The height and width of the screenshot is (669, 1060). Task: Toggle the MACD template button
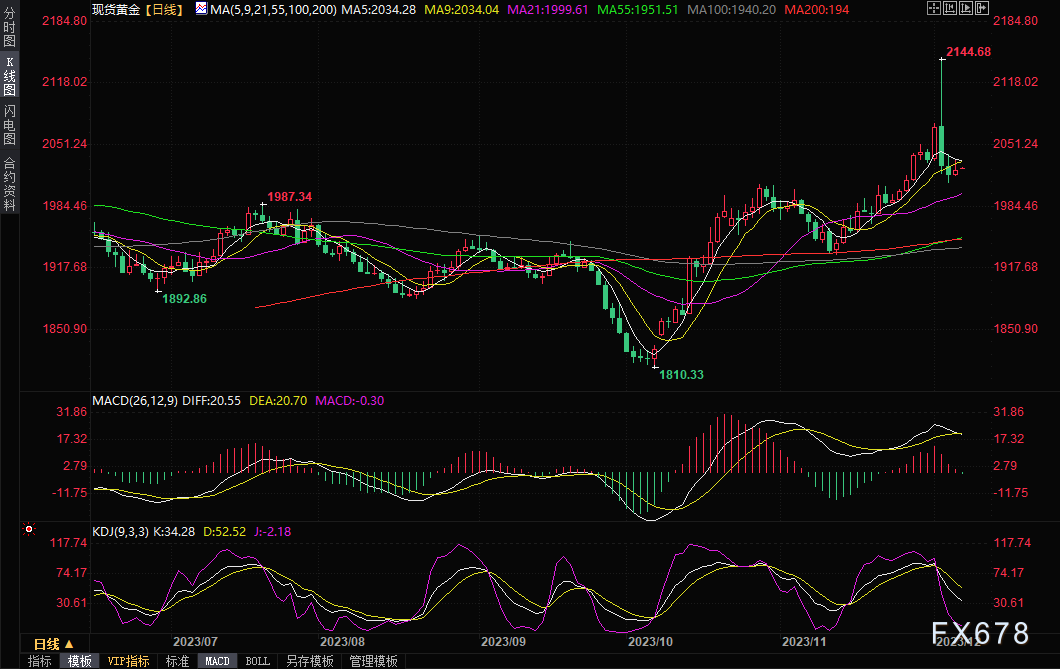click(217, 661)
